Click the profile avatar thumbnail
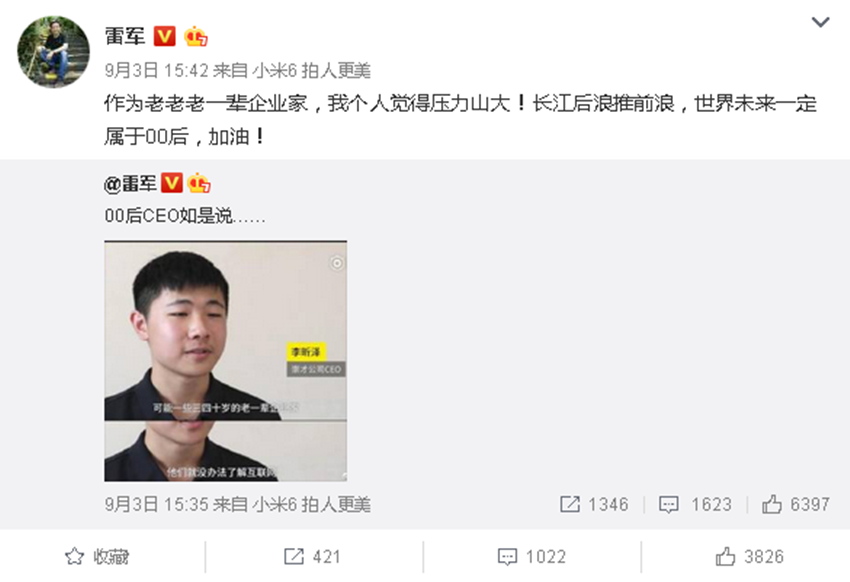This screenshot has height=582, width=850. tap(53, 52)
